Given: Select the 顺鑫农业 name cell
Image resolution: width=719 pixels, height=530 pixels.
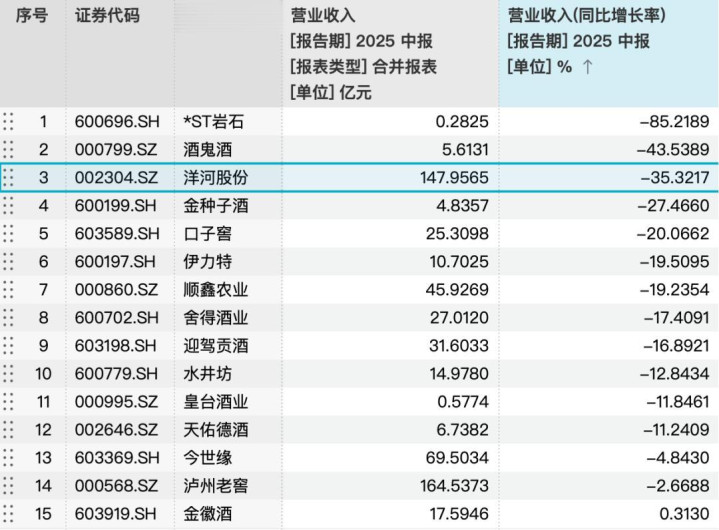Looking at the screenshot, I should pyautogui.click(x=216, y=289).
